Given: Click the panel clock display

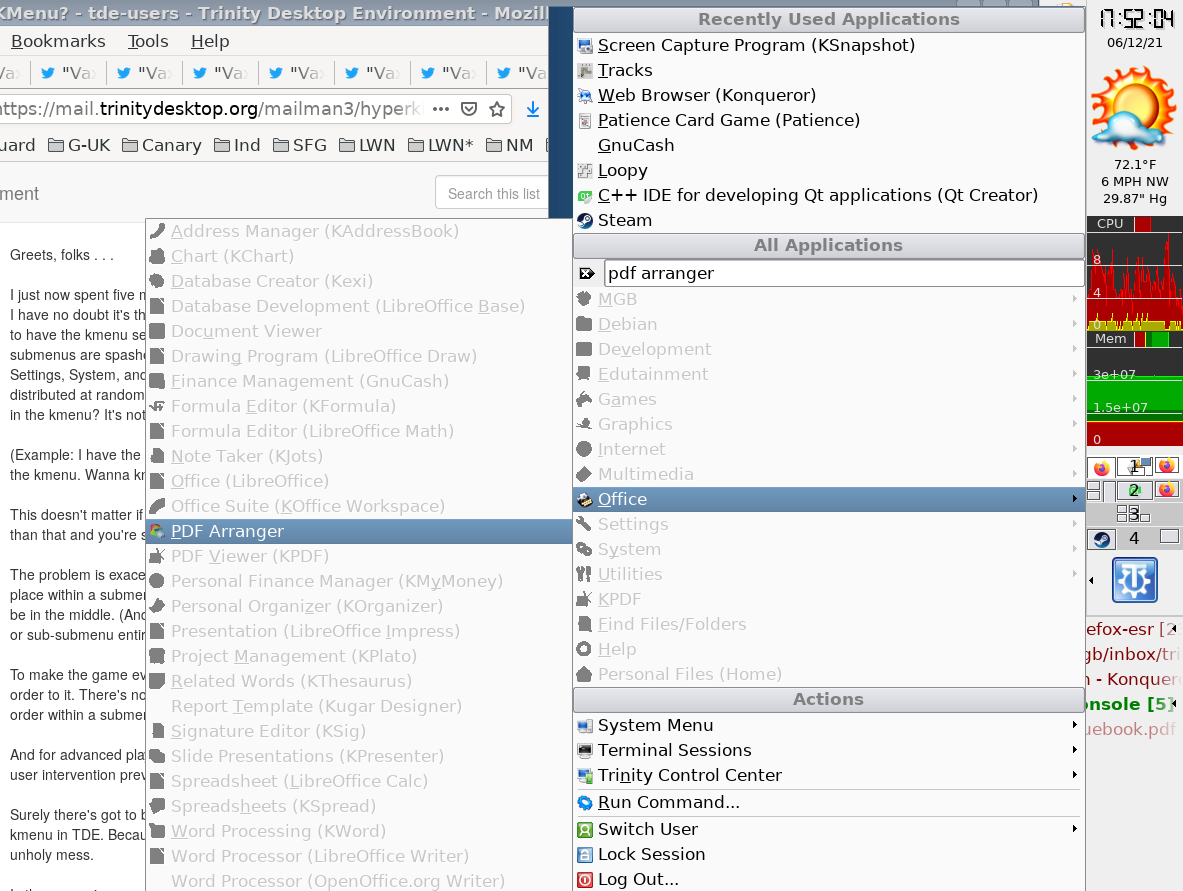Looking at the screenshot, I should (x=1135, y=19).
